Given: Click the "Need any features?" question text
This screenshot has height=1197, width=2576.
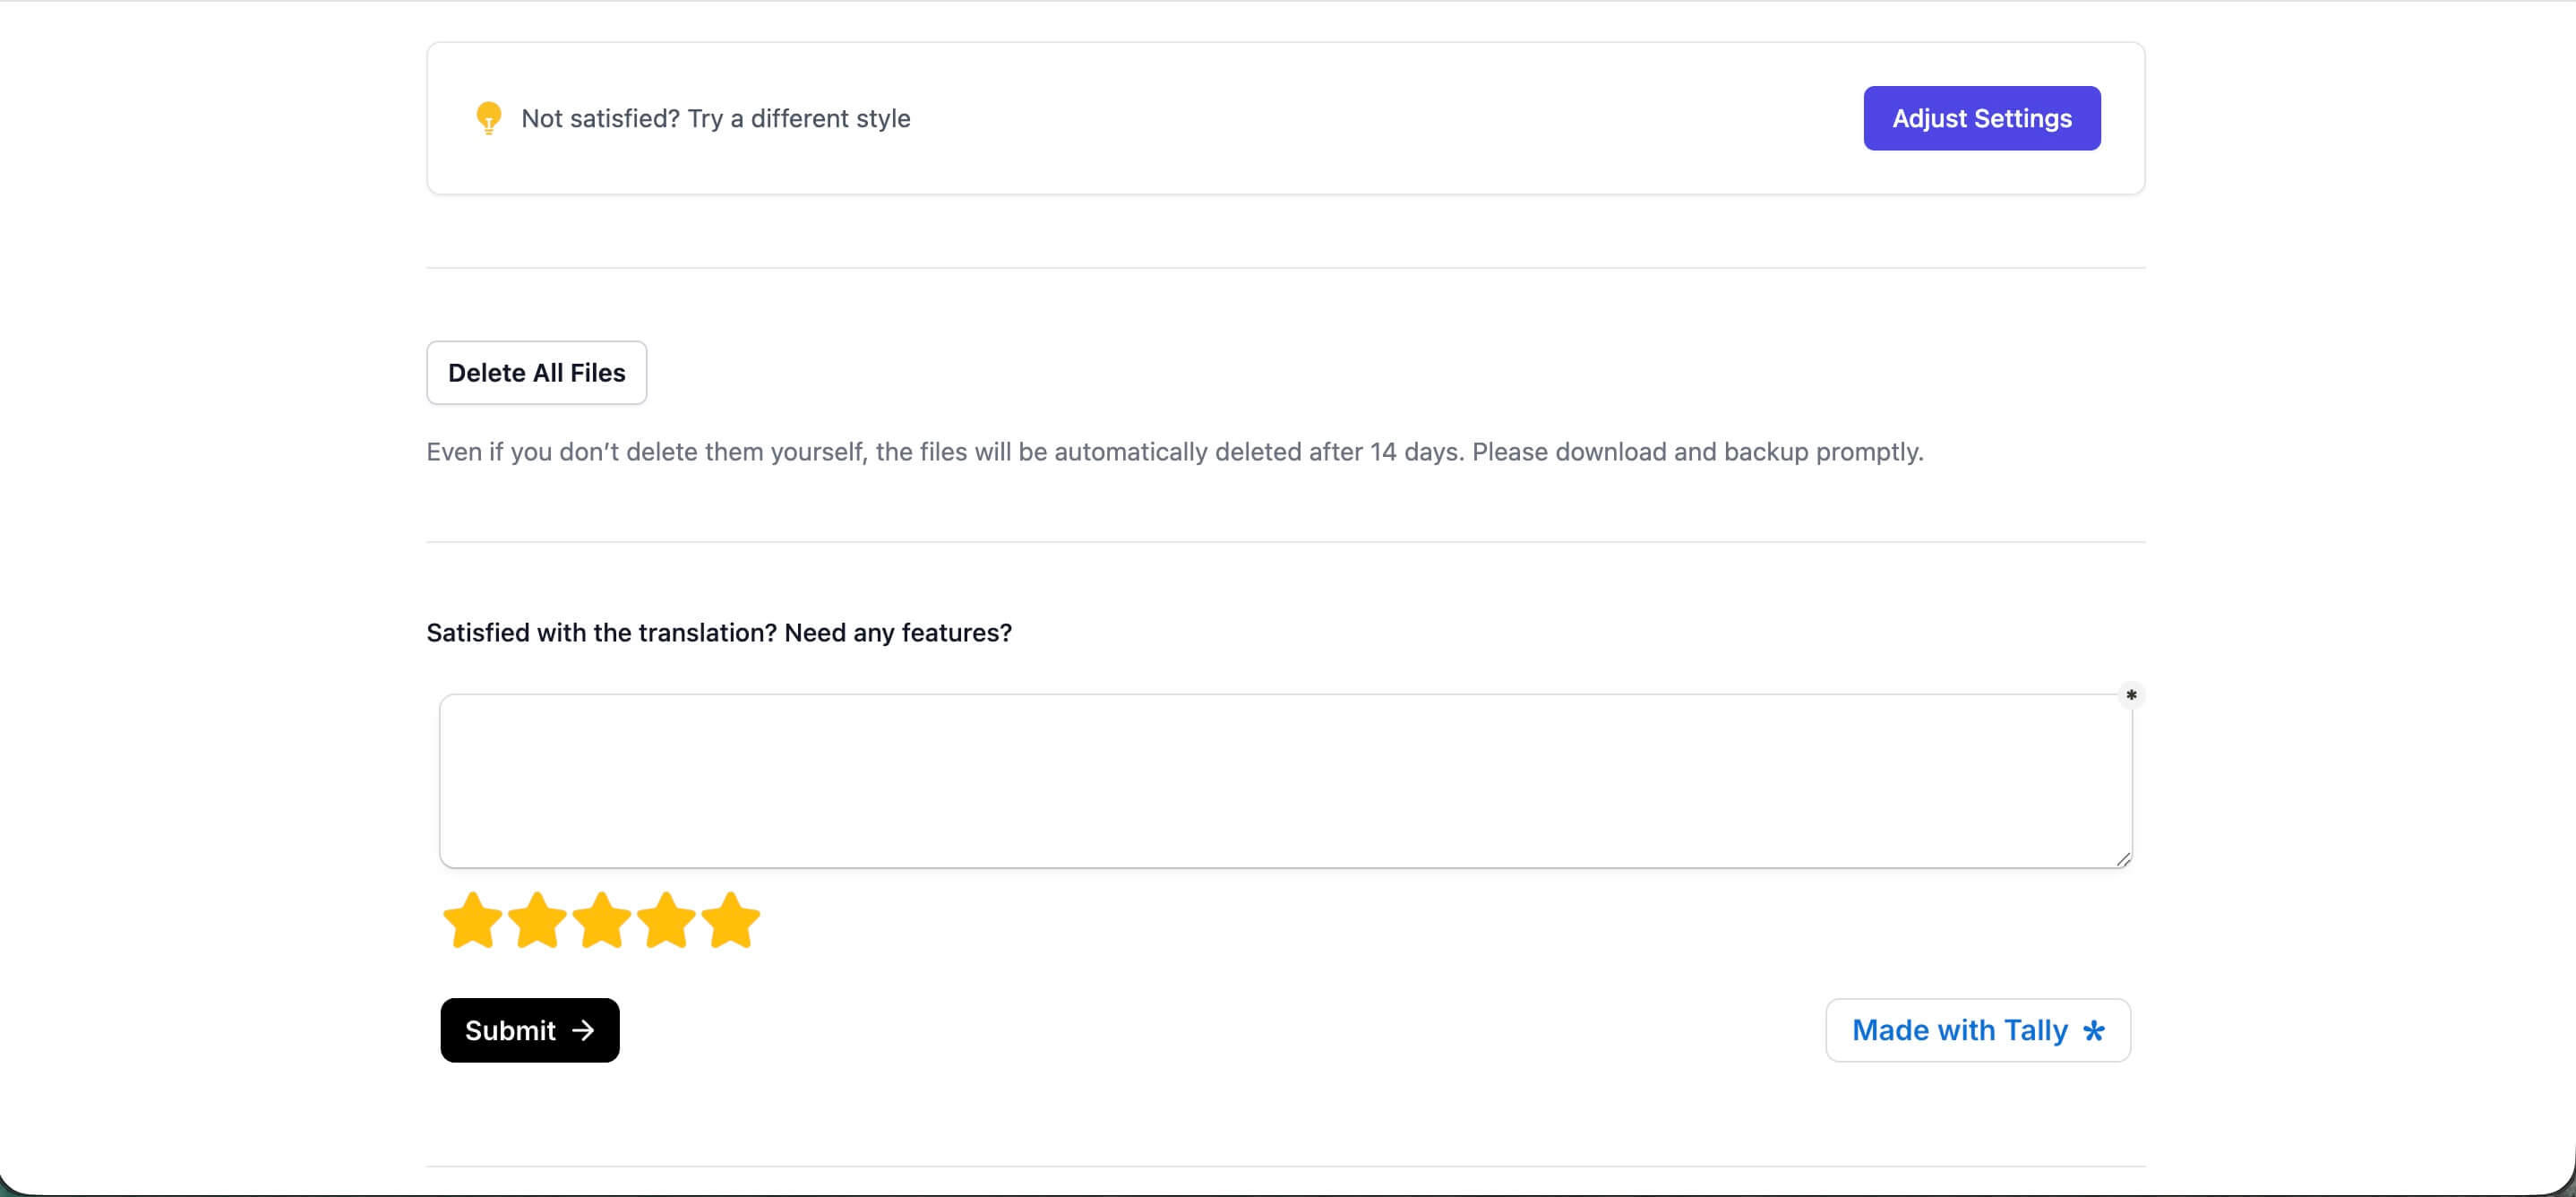Looking at the screenshot, I should 898,633.
